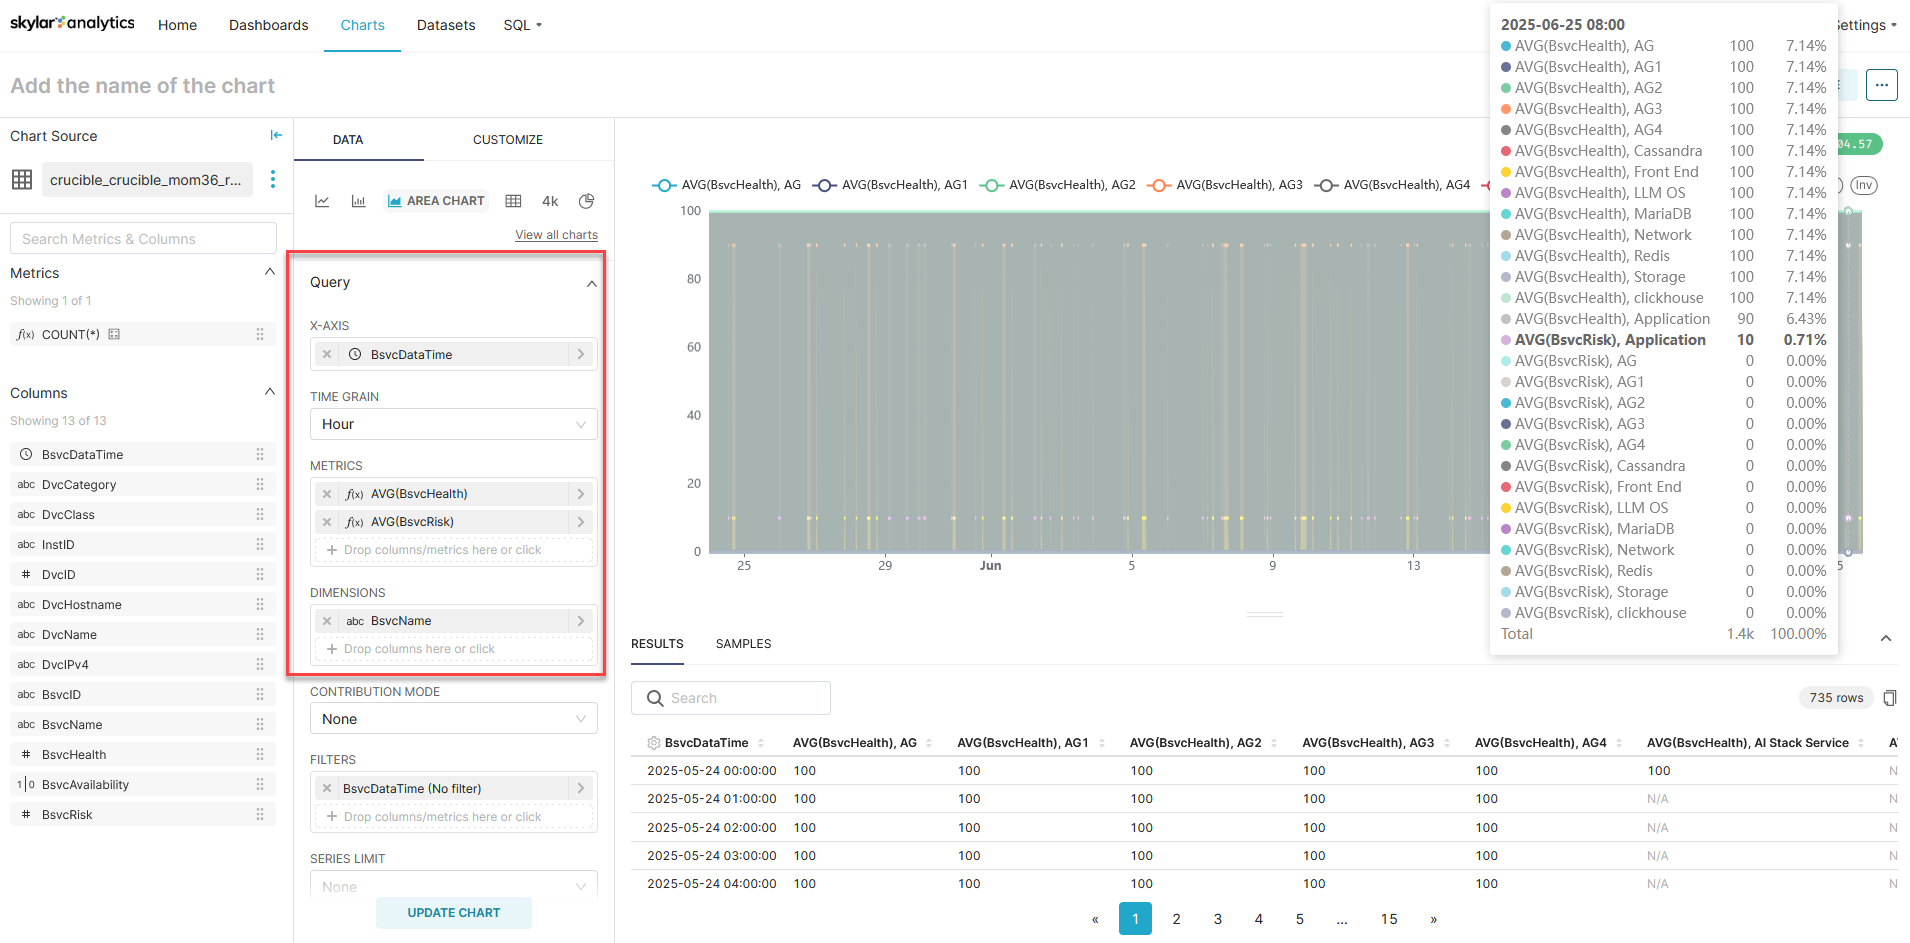This screenshot has width=1910, height=943.
Task: Remove the AVG(BsvcRisk) metric
Action: pyautogui.click(x=327, y=522)
